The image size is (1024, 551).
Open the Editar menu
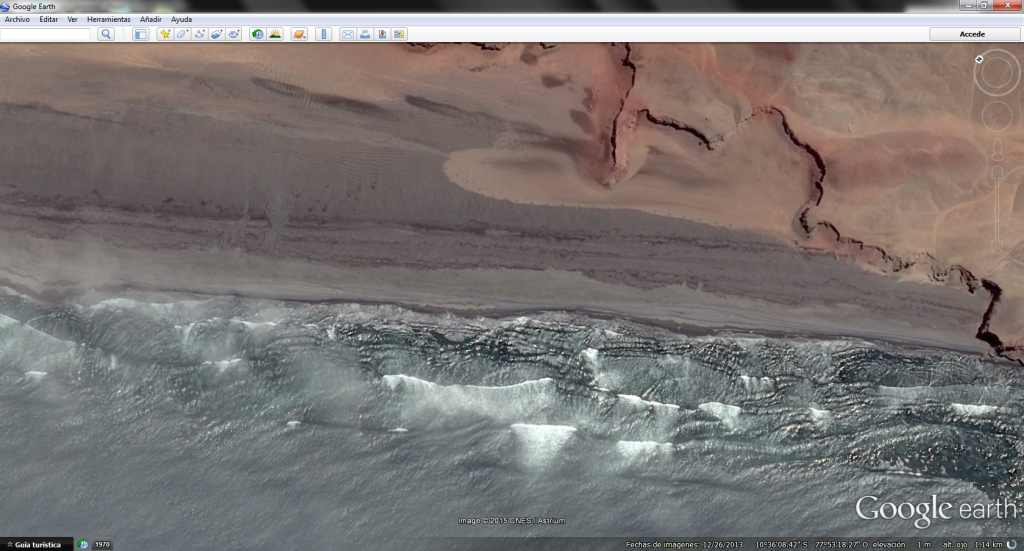tap(48, 20)
